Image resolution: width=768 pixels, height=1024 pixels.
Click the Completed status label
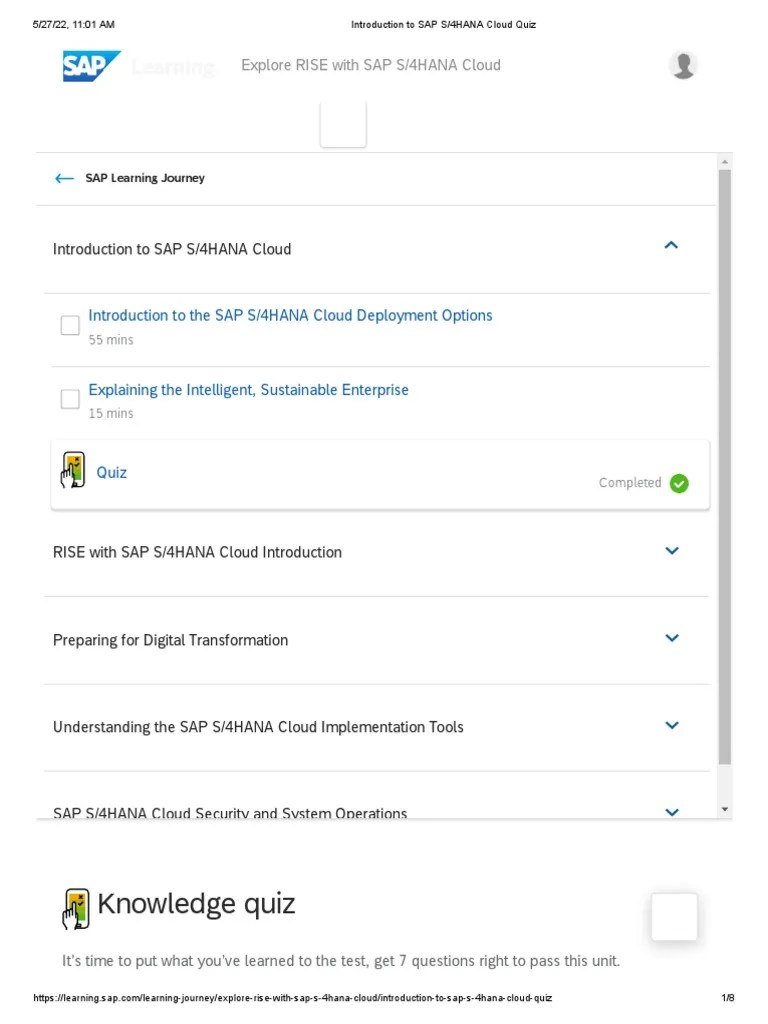click(x=630, y=483)
